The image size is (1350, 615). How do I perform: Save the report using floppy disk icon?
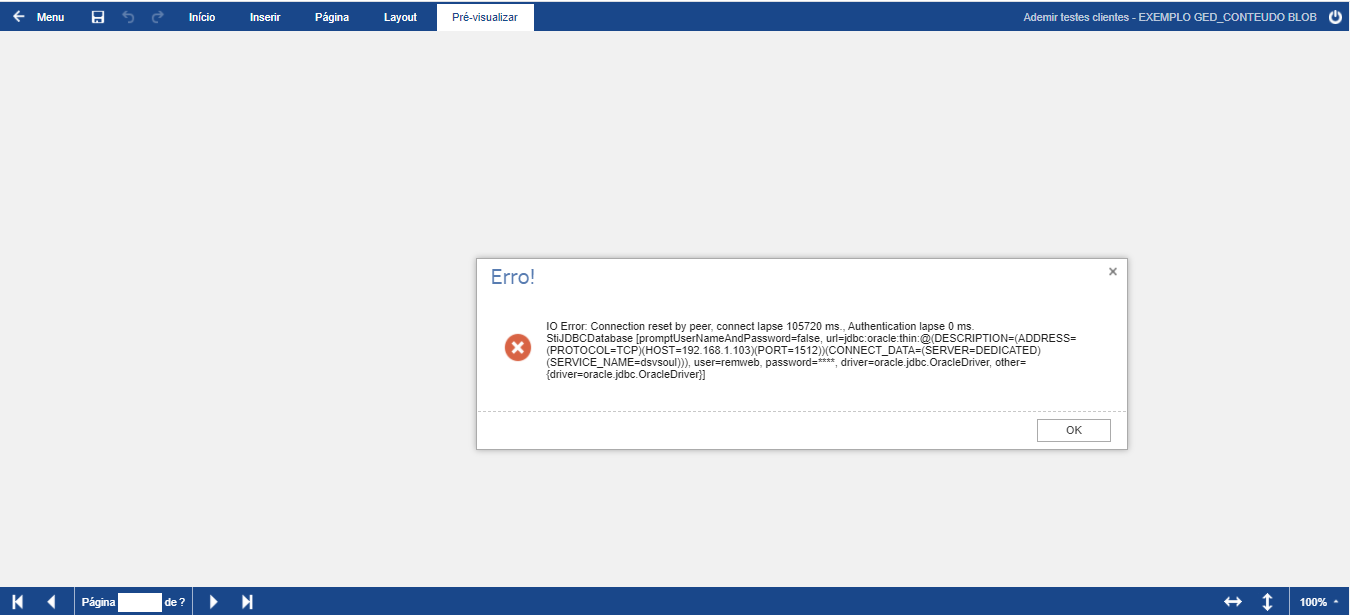point(98,17)
